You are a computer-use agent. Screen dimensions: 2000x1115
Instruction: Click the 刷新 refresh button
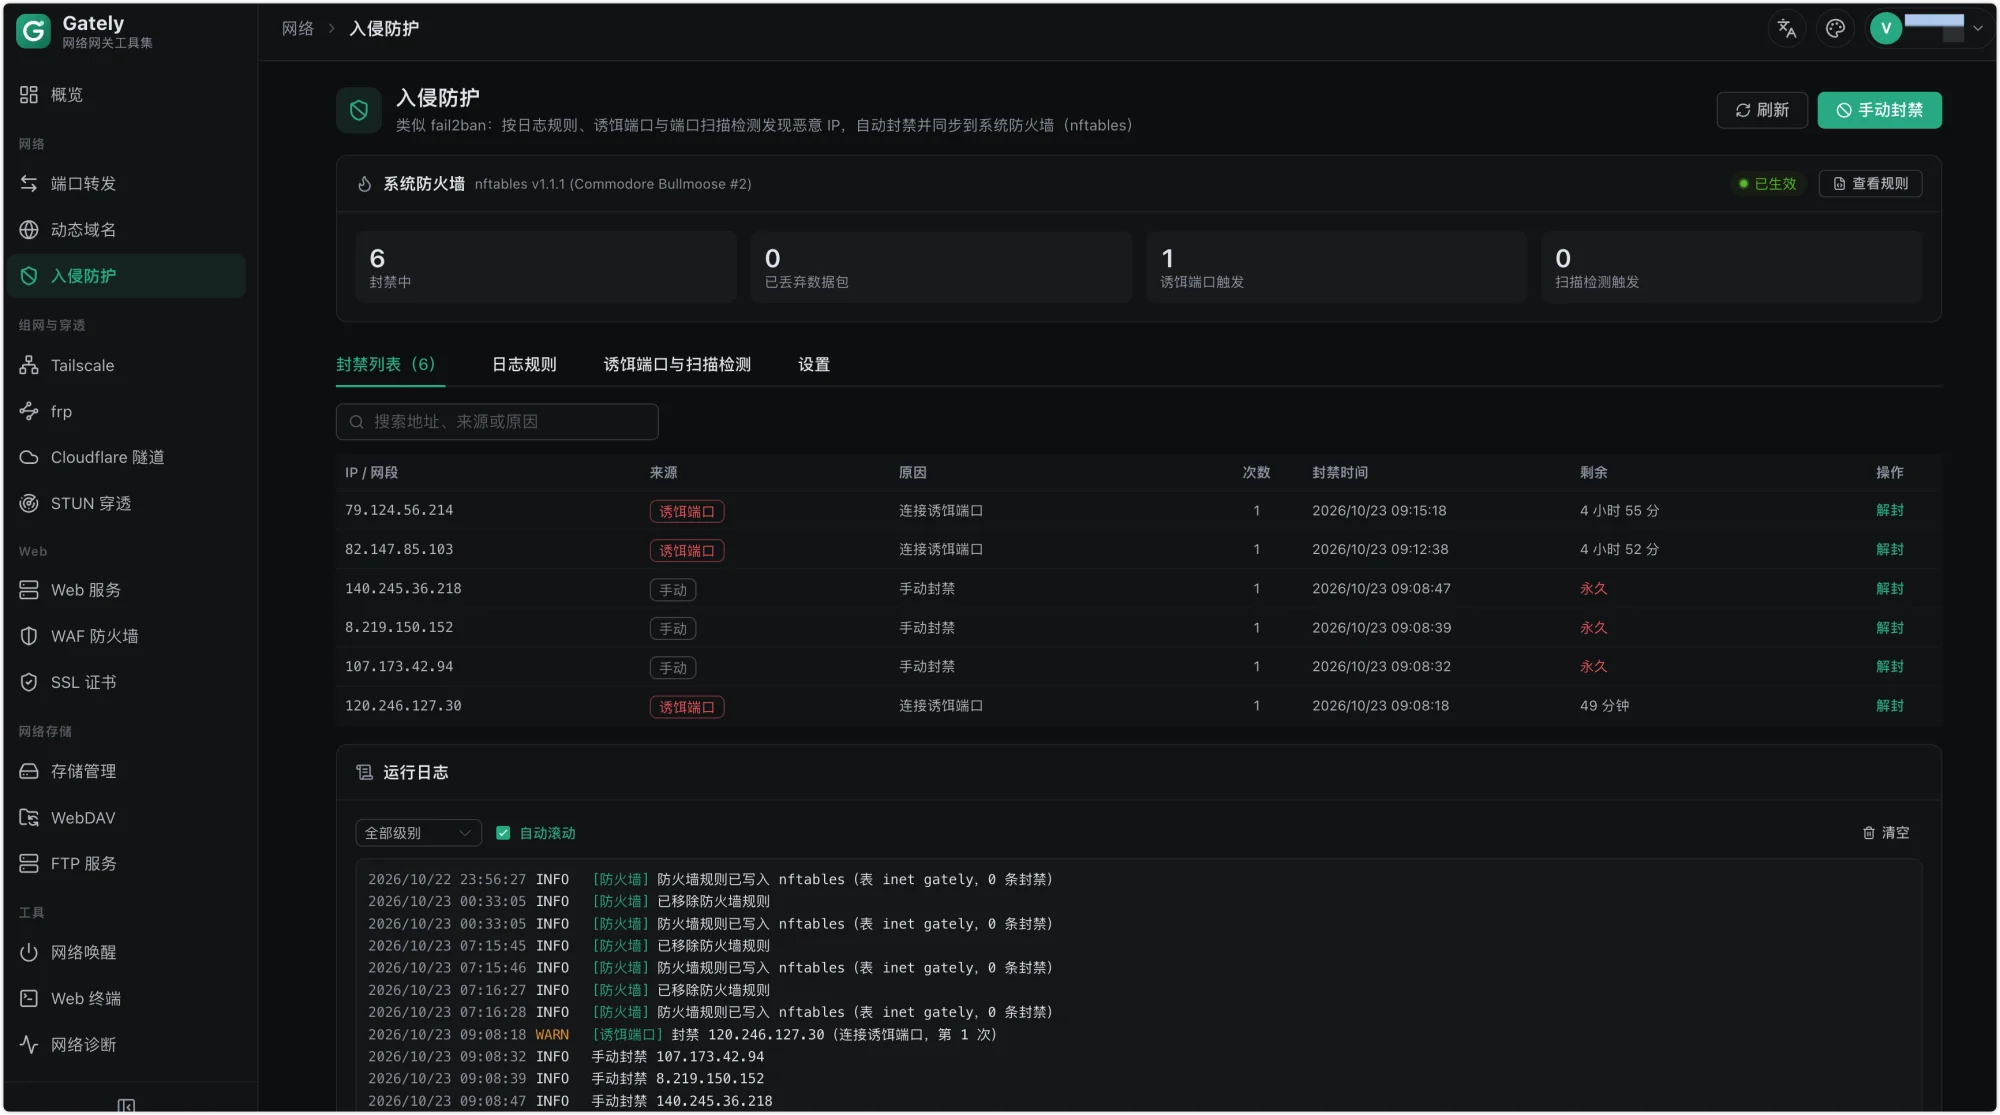coord(1762,110)
